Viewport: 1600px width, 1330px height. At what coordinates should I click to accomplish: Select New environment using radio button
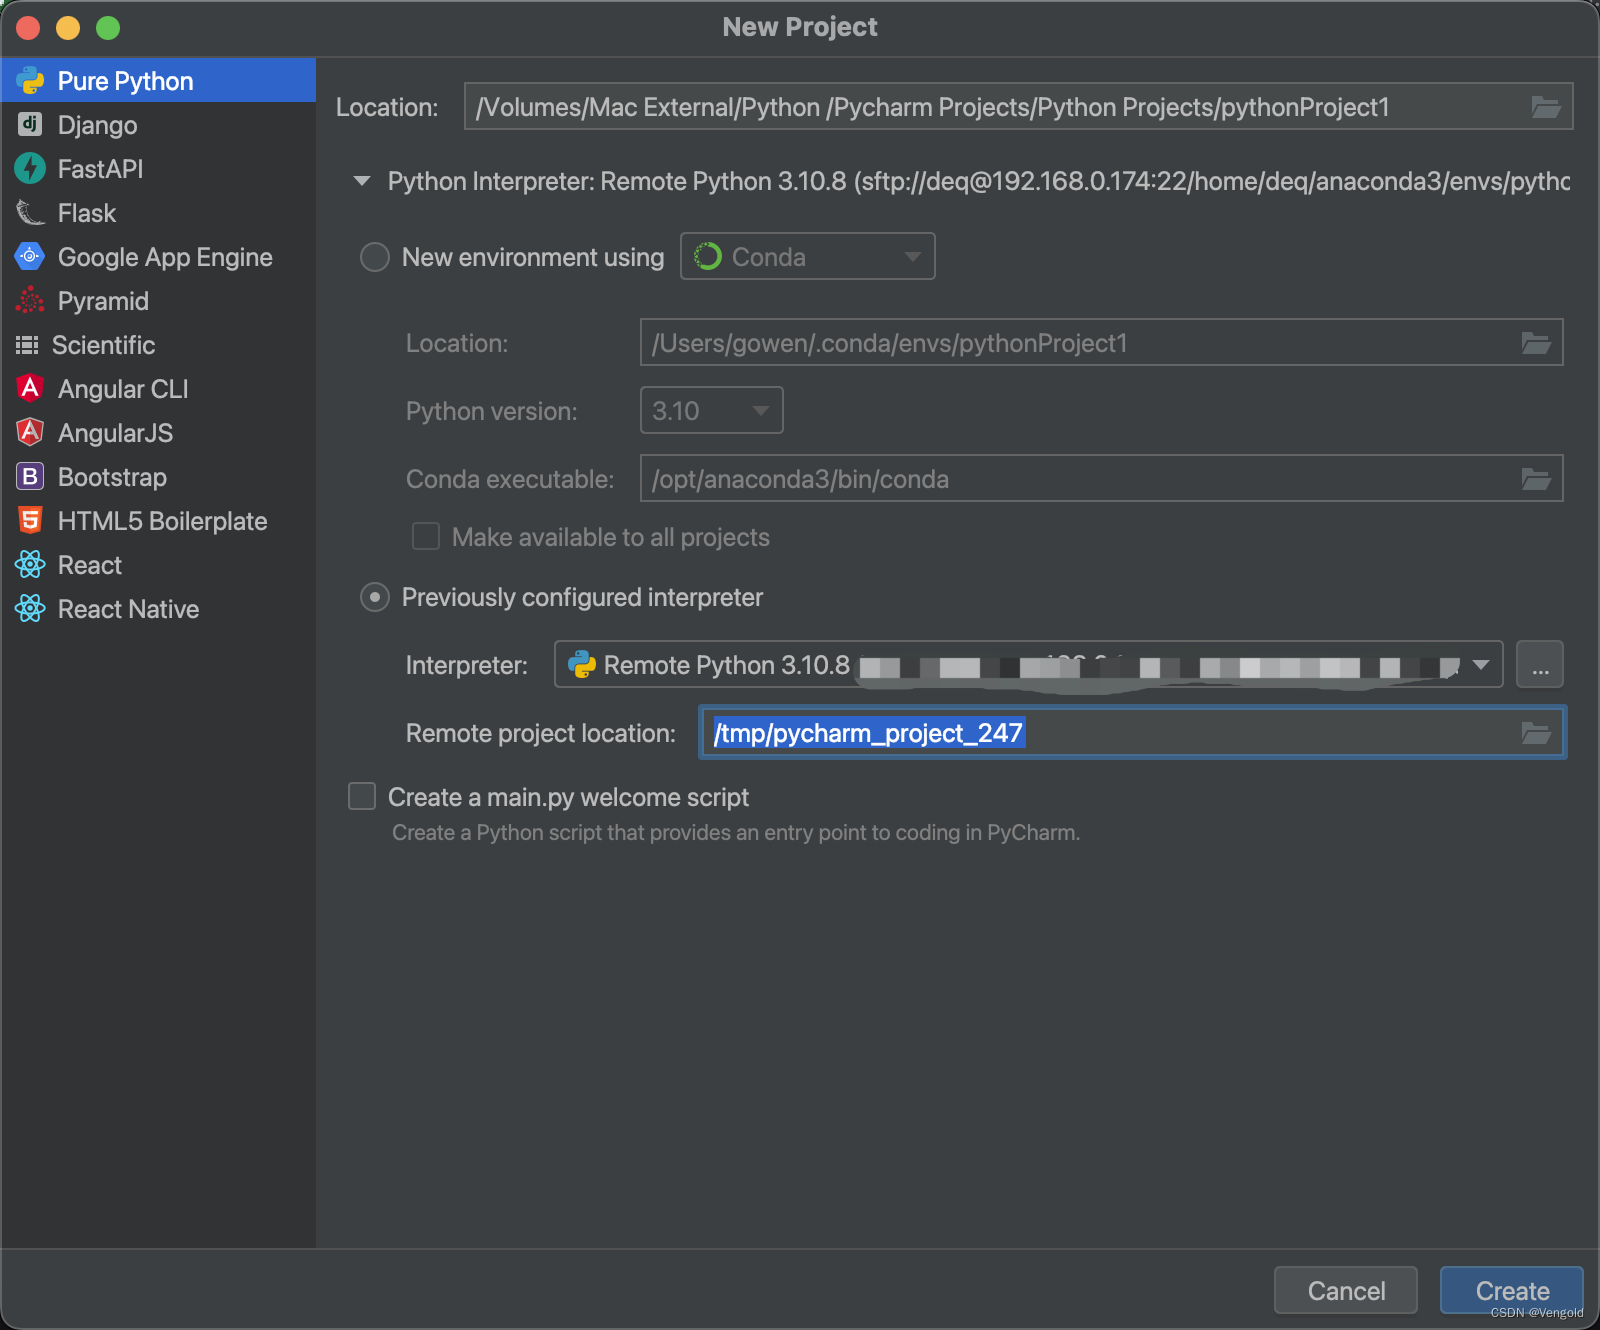click(375, 257)
